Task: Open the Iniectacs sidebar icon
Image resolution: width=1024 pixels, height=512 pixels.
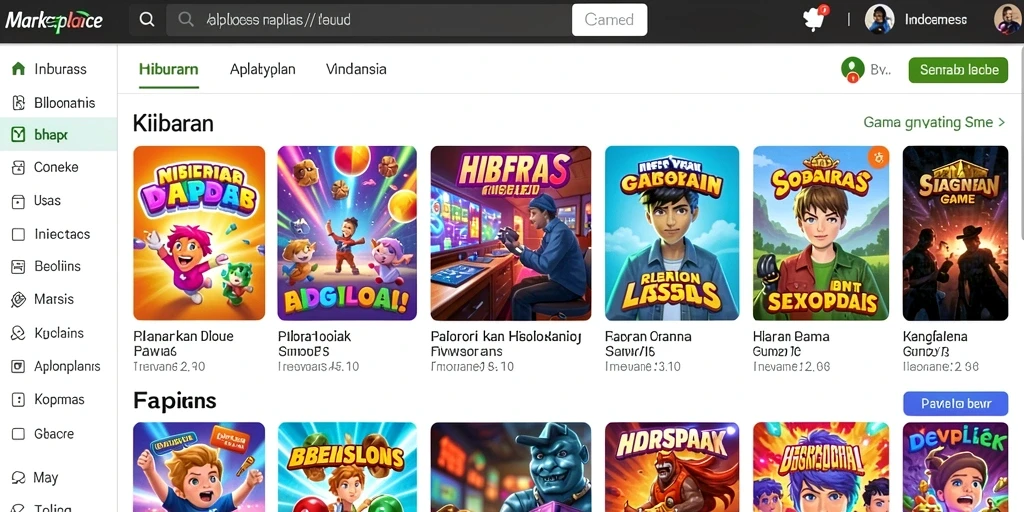Action: coord(18,234)
